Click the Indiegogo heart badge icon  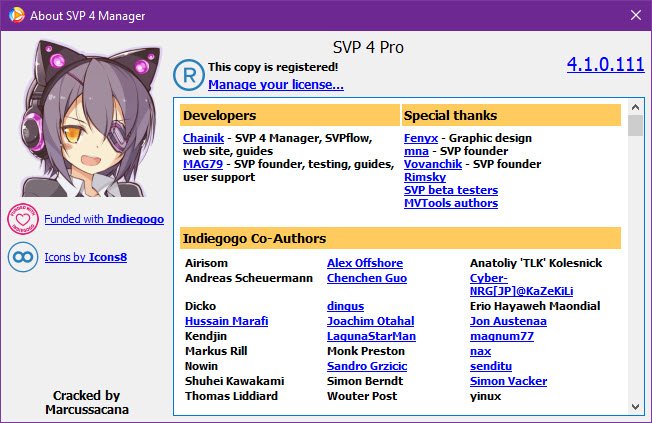[x=23, y=219]
